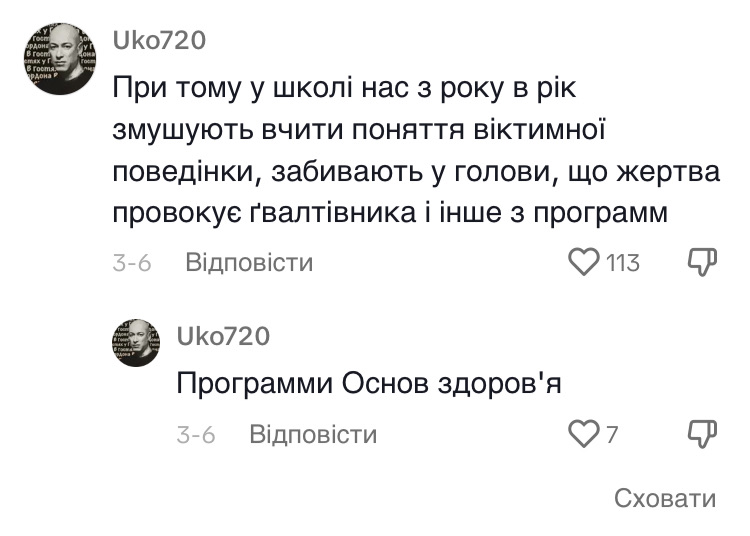Click the 113 likes count
750x536 pixels.
coord(622,263)
